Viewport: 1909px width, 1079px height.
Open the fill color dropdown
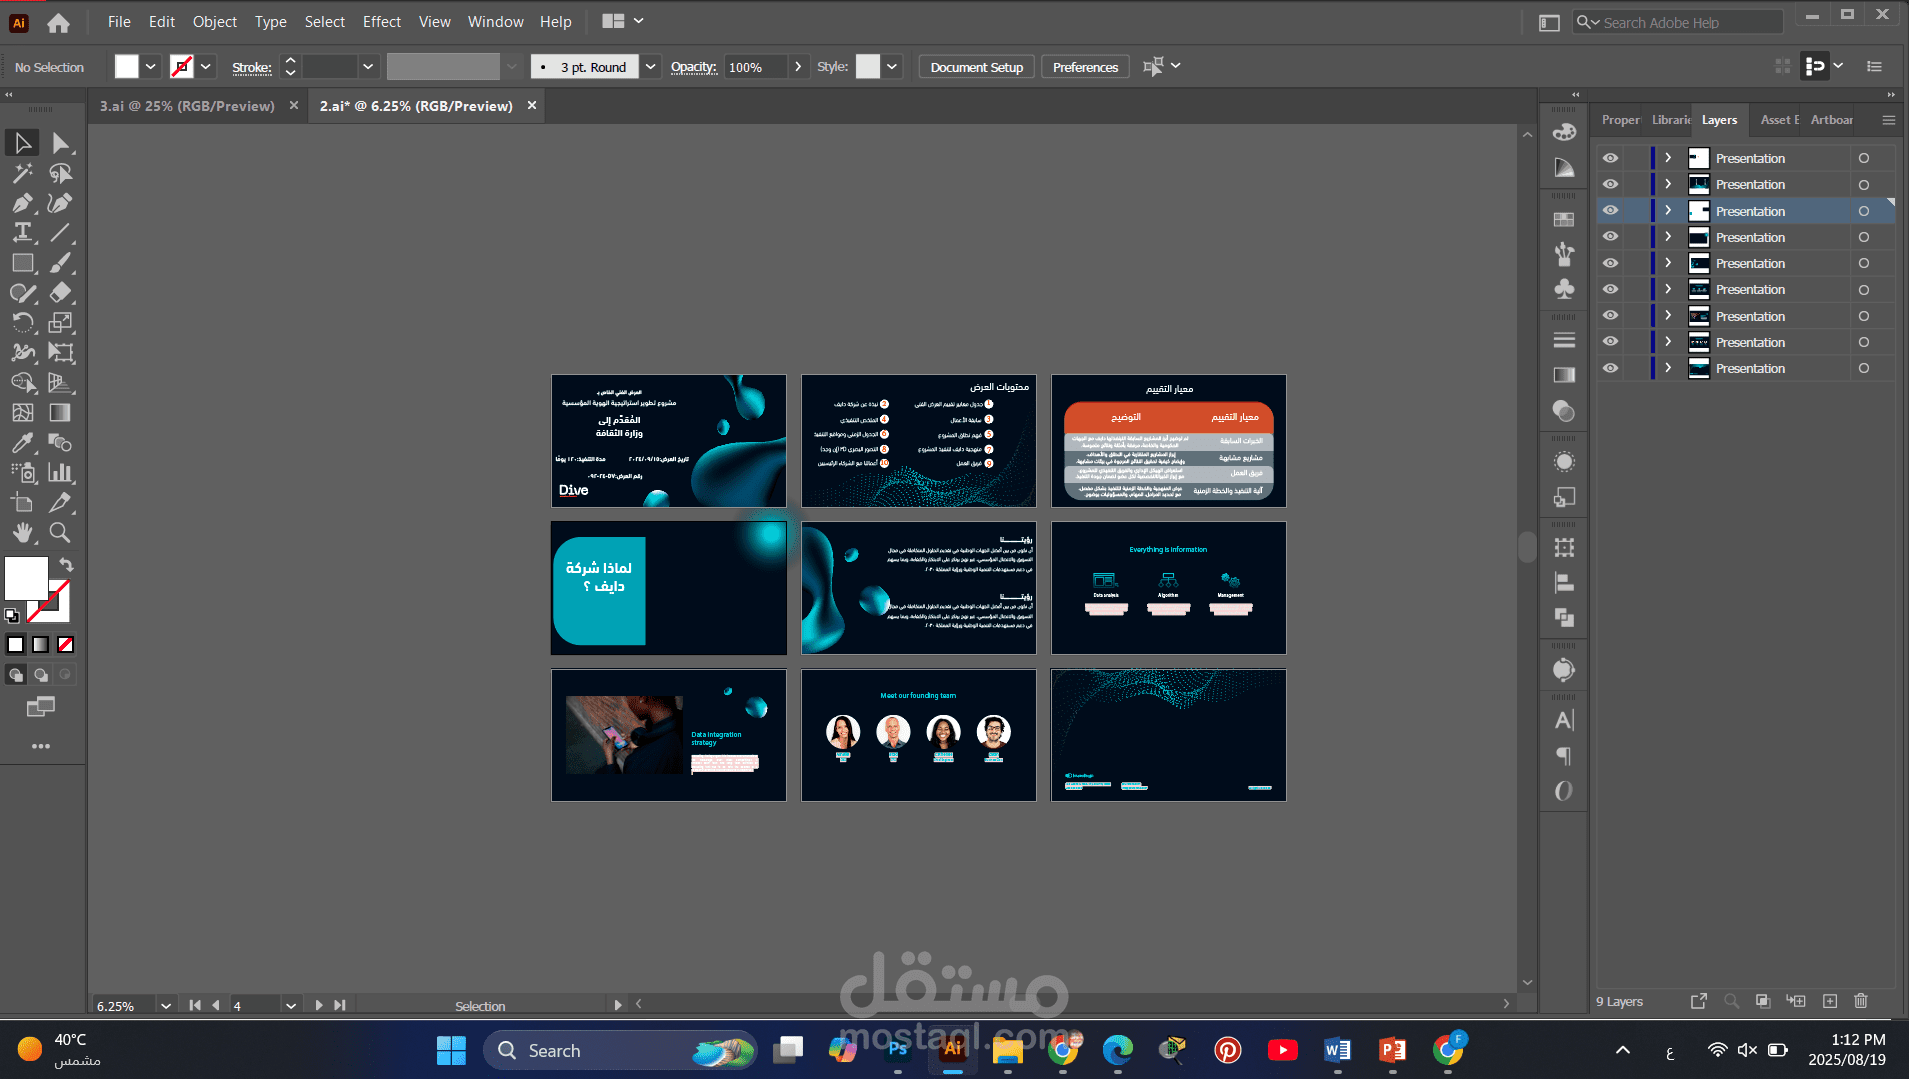tap(151, 67)
